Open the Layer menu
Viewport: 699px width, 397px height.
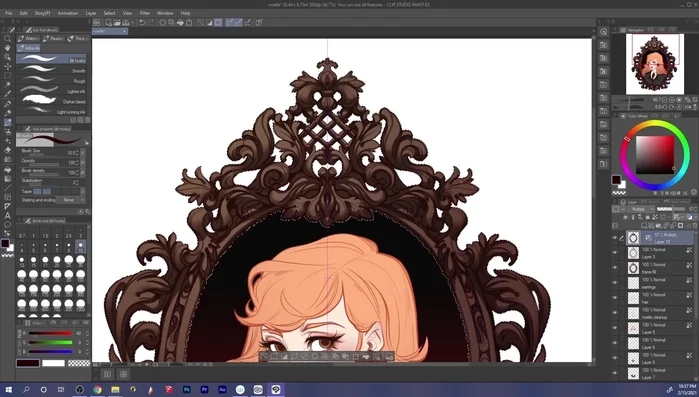91,13
